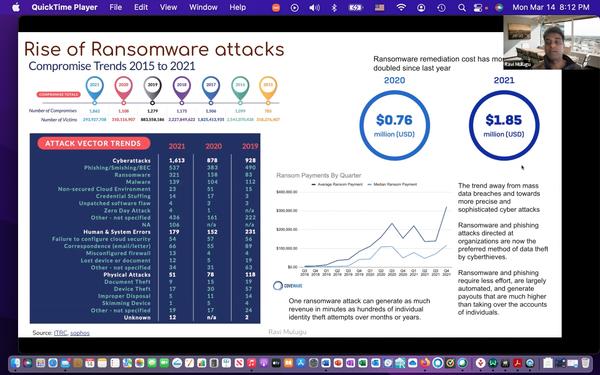The height and width of the screenshot is (375, 600).
Task: Open the Help menu
Action: 238,7
